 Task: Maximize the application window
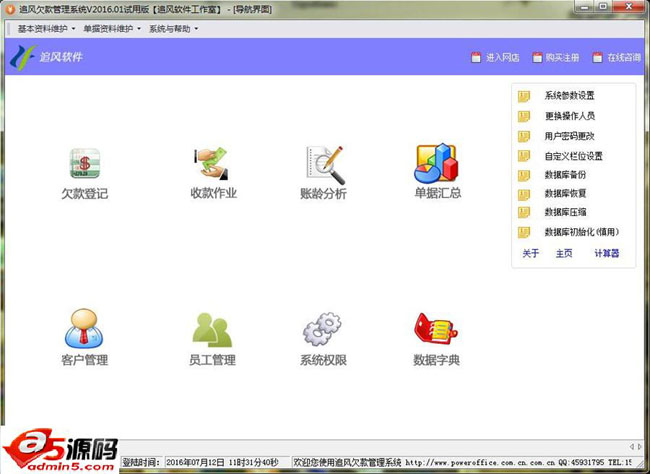(604, 7)
